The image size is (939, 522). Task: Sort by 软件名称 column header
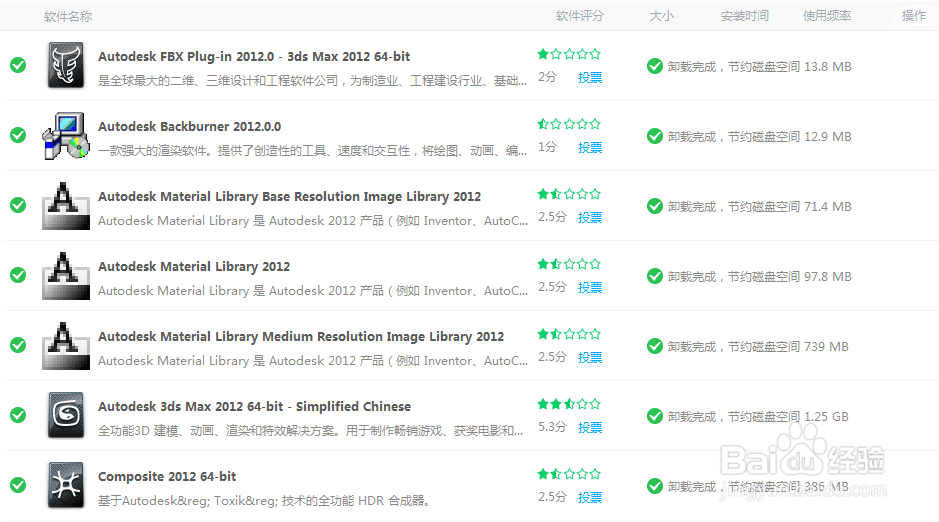click(68, 16)
